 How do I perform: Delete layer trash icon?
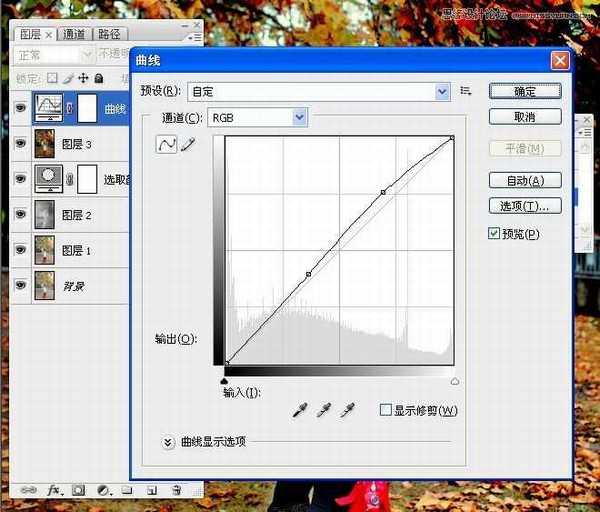click(x=176, y=490)
